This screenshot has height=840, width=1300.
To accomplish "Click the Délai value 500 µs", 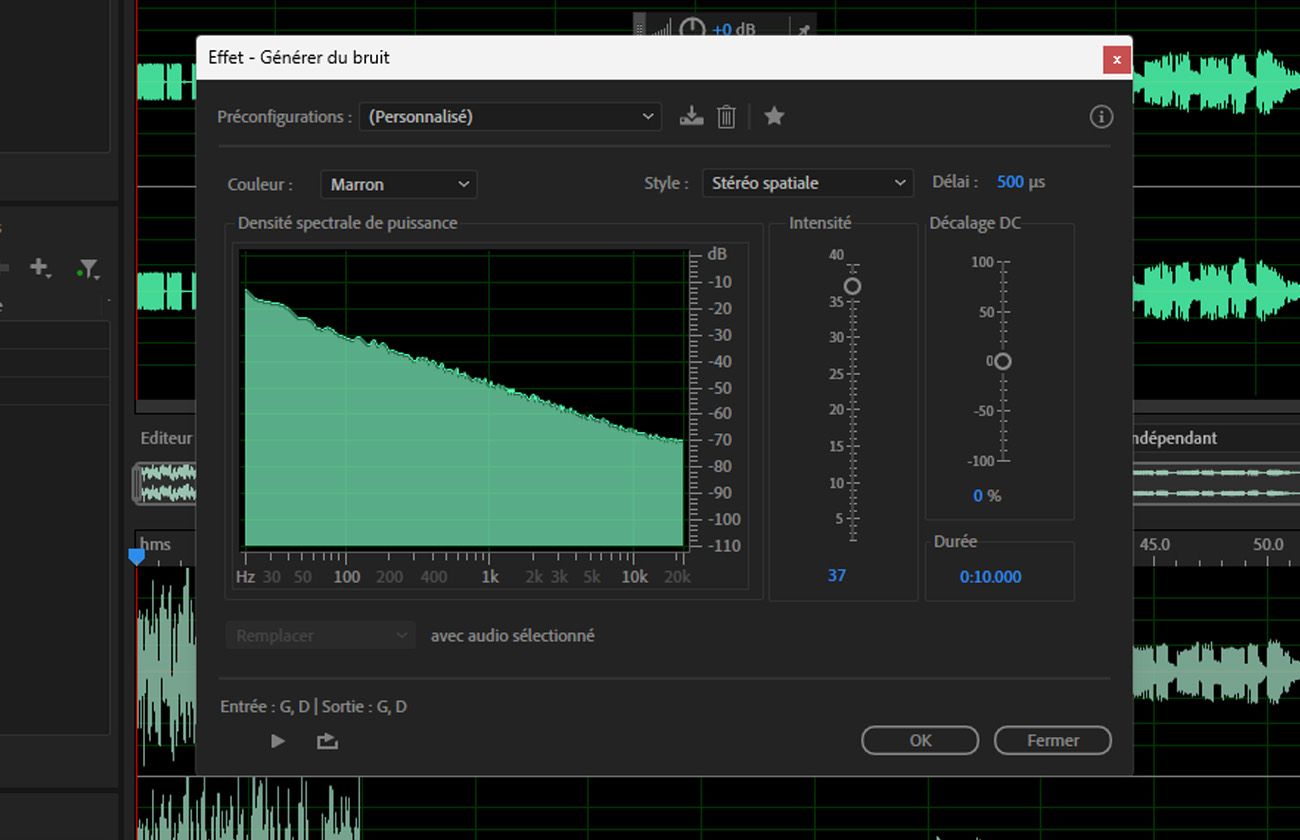I will pyautogui.click(x=1021, y=182).
